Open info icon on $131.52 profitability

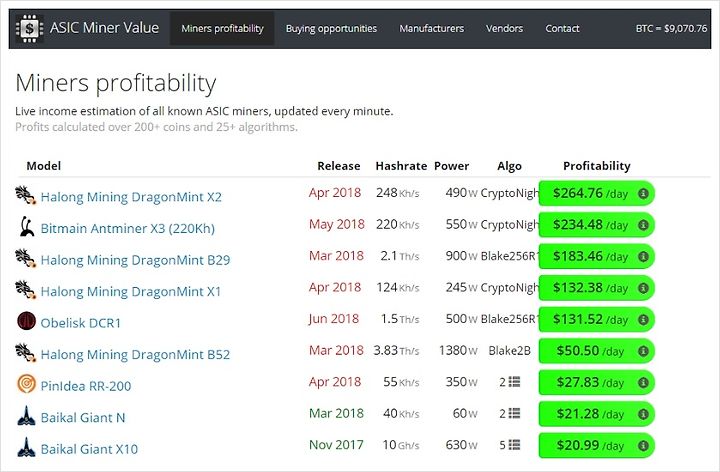click(643, 319)
